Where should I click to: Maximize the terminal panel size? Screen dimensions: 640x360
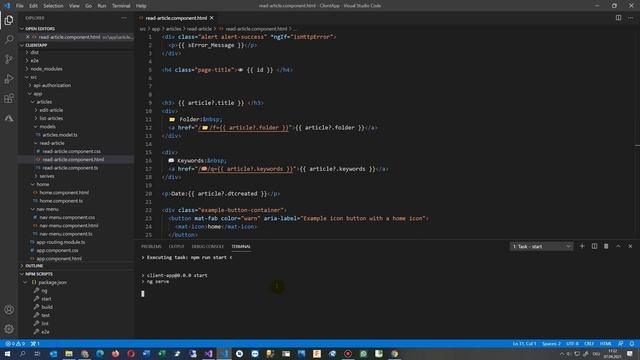click(618, 246)
